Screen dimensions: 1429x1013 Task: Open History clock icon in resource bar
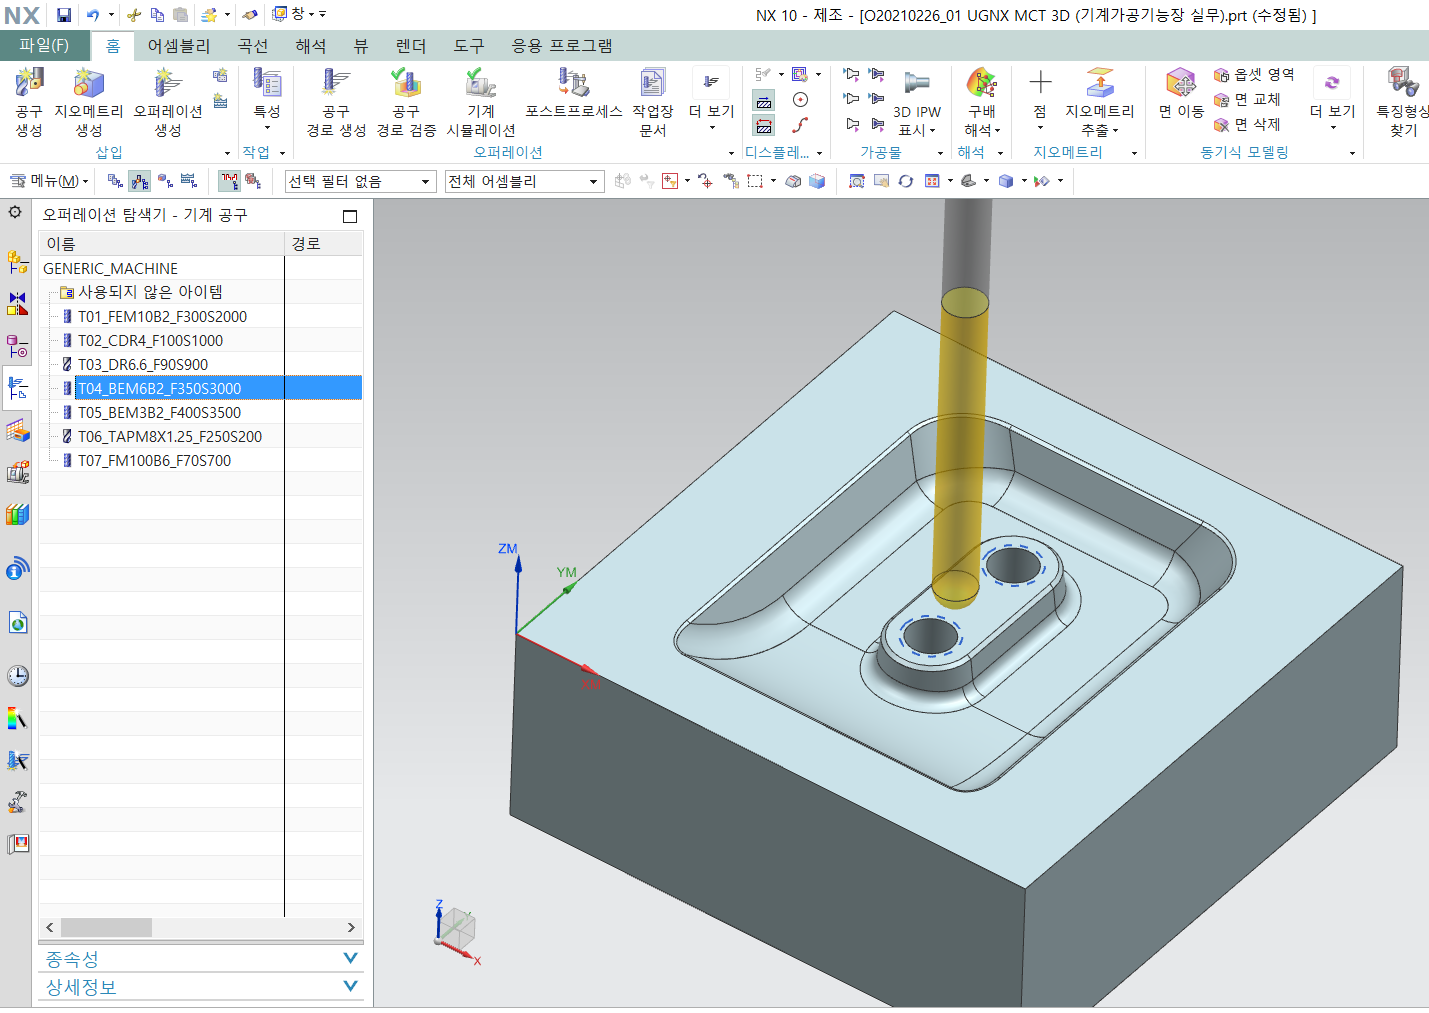(17, 676)
